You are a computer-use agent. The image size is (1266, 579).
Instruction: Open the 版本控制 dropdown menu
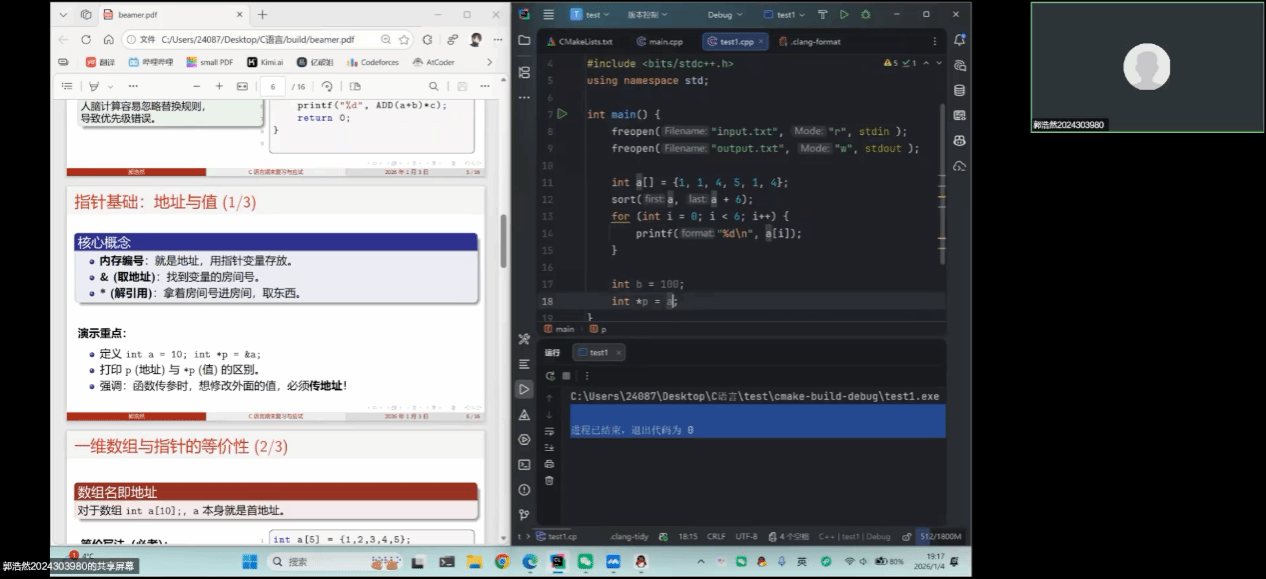click(643, 15)
